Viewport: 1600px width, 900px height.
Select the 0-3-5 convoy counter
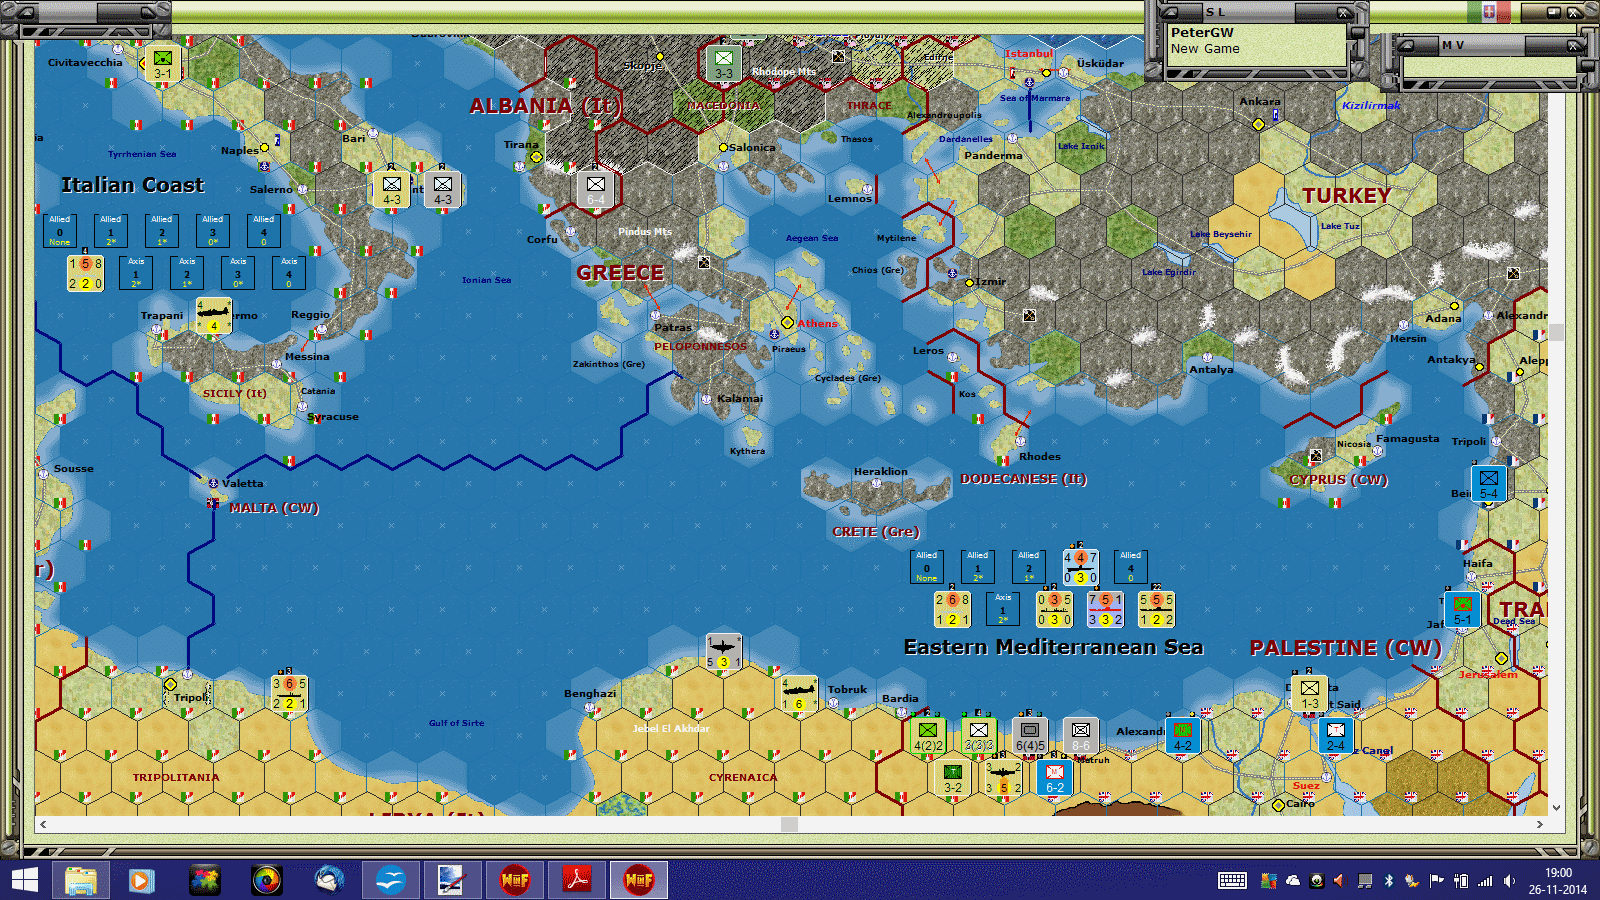[1054, 609]
